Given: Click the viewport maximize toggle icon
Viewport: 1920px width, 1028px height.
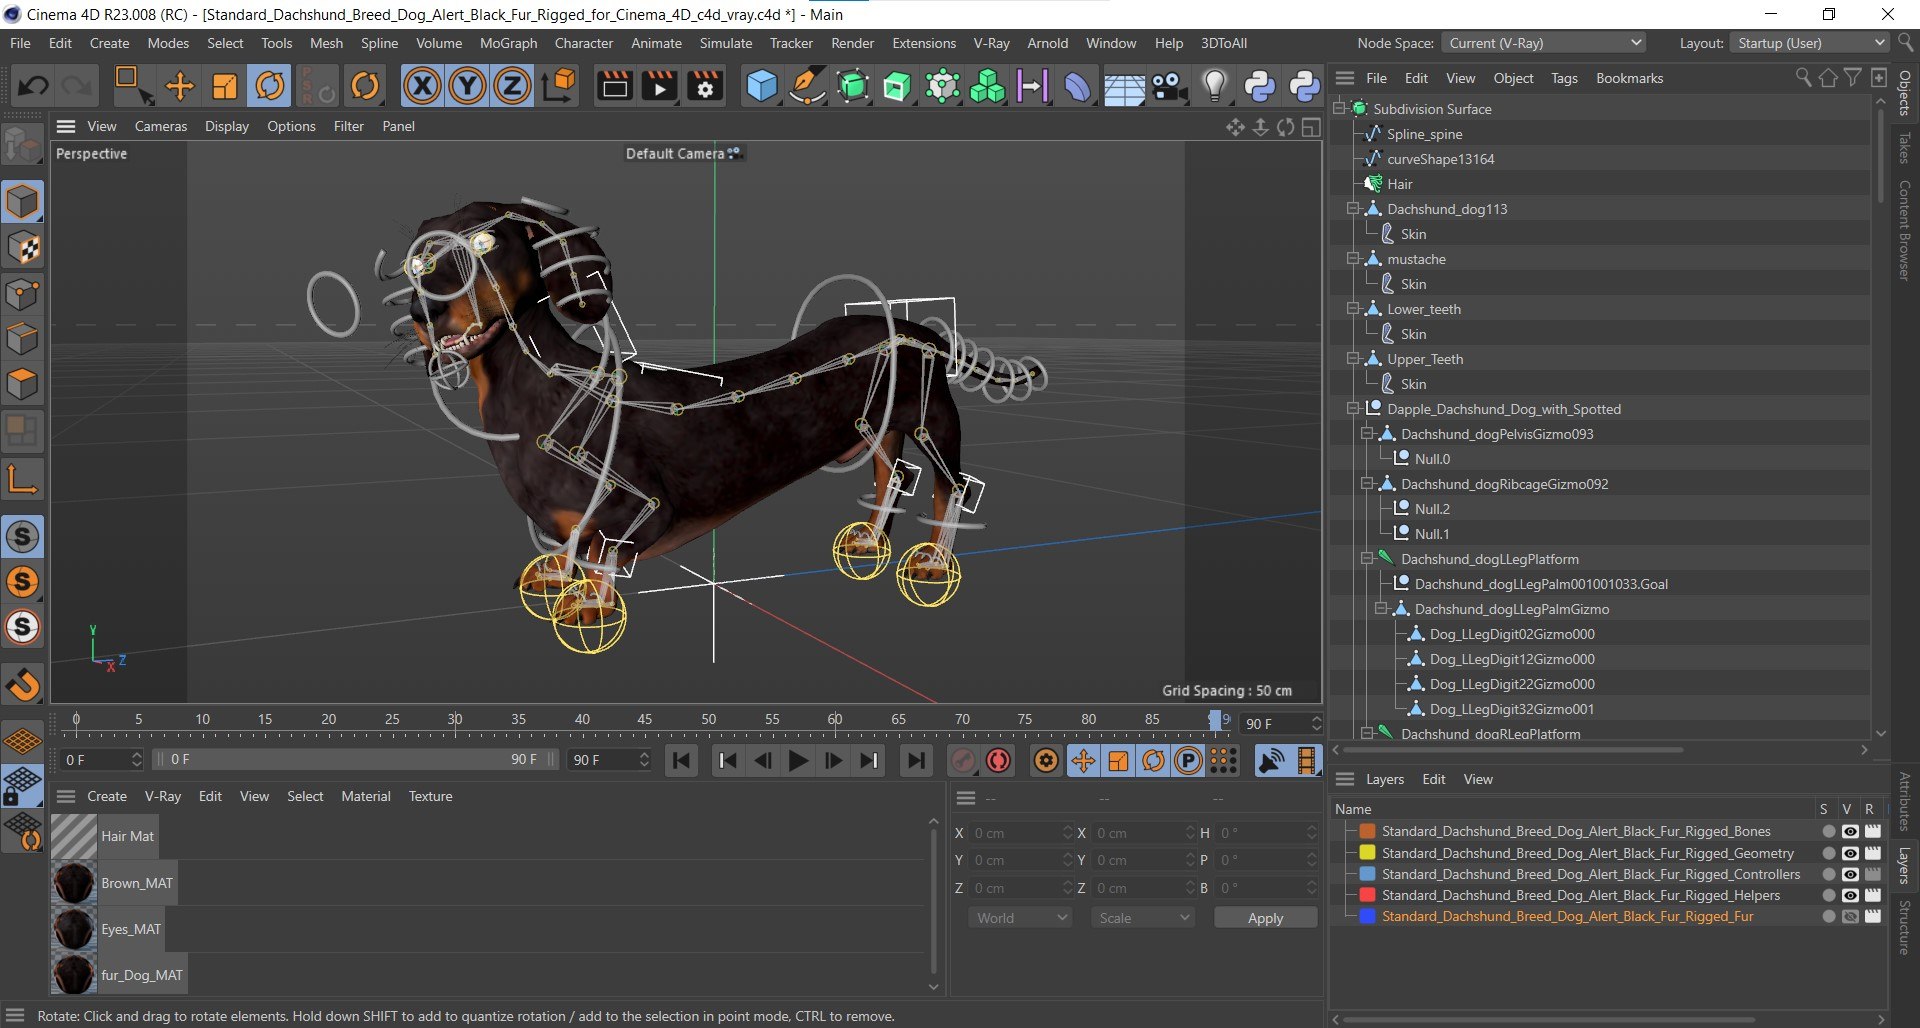Looking at the screenshot, I should 1311,127.
